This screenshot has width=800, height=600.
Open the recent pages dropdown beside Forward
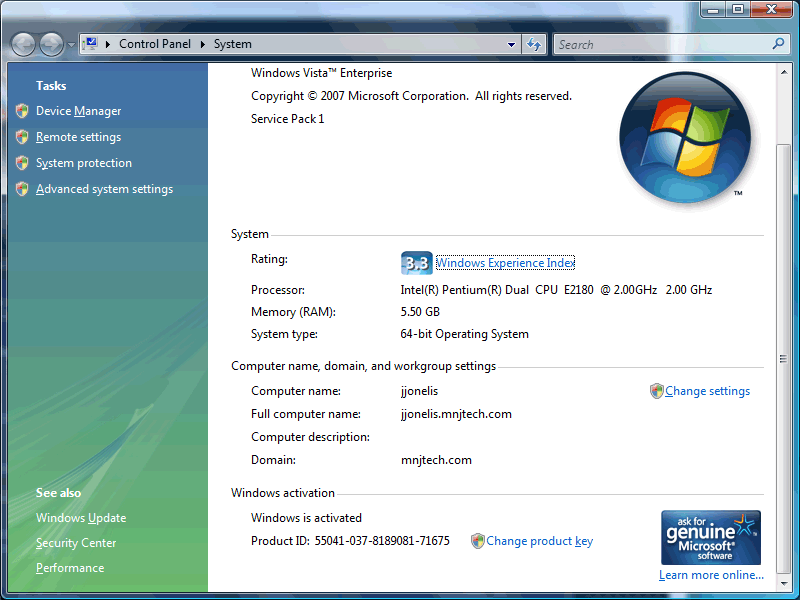point(71,45)
